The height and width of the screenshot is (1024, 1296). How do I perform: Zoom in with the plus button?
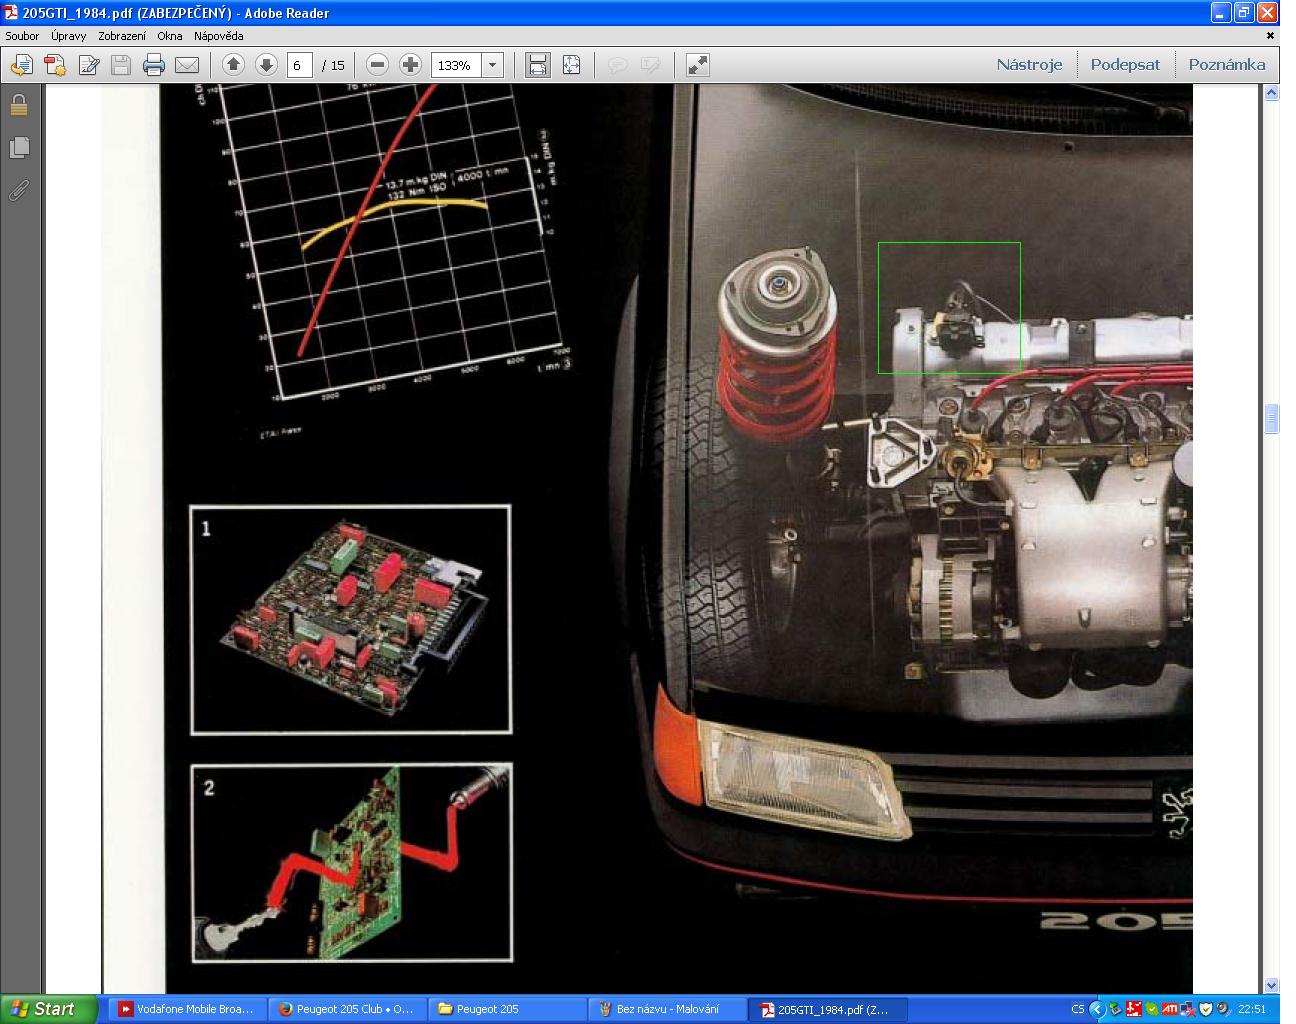pyautogui.click(x=410, y=65)
